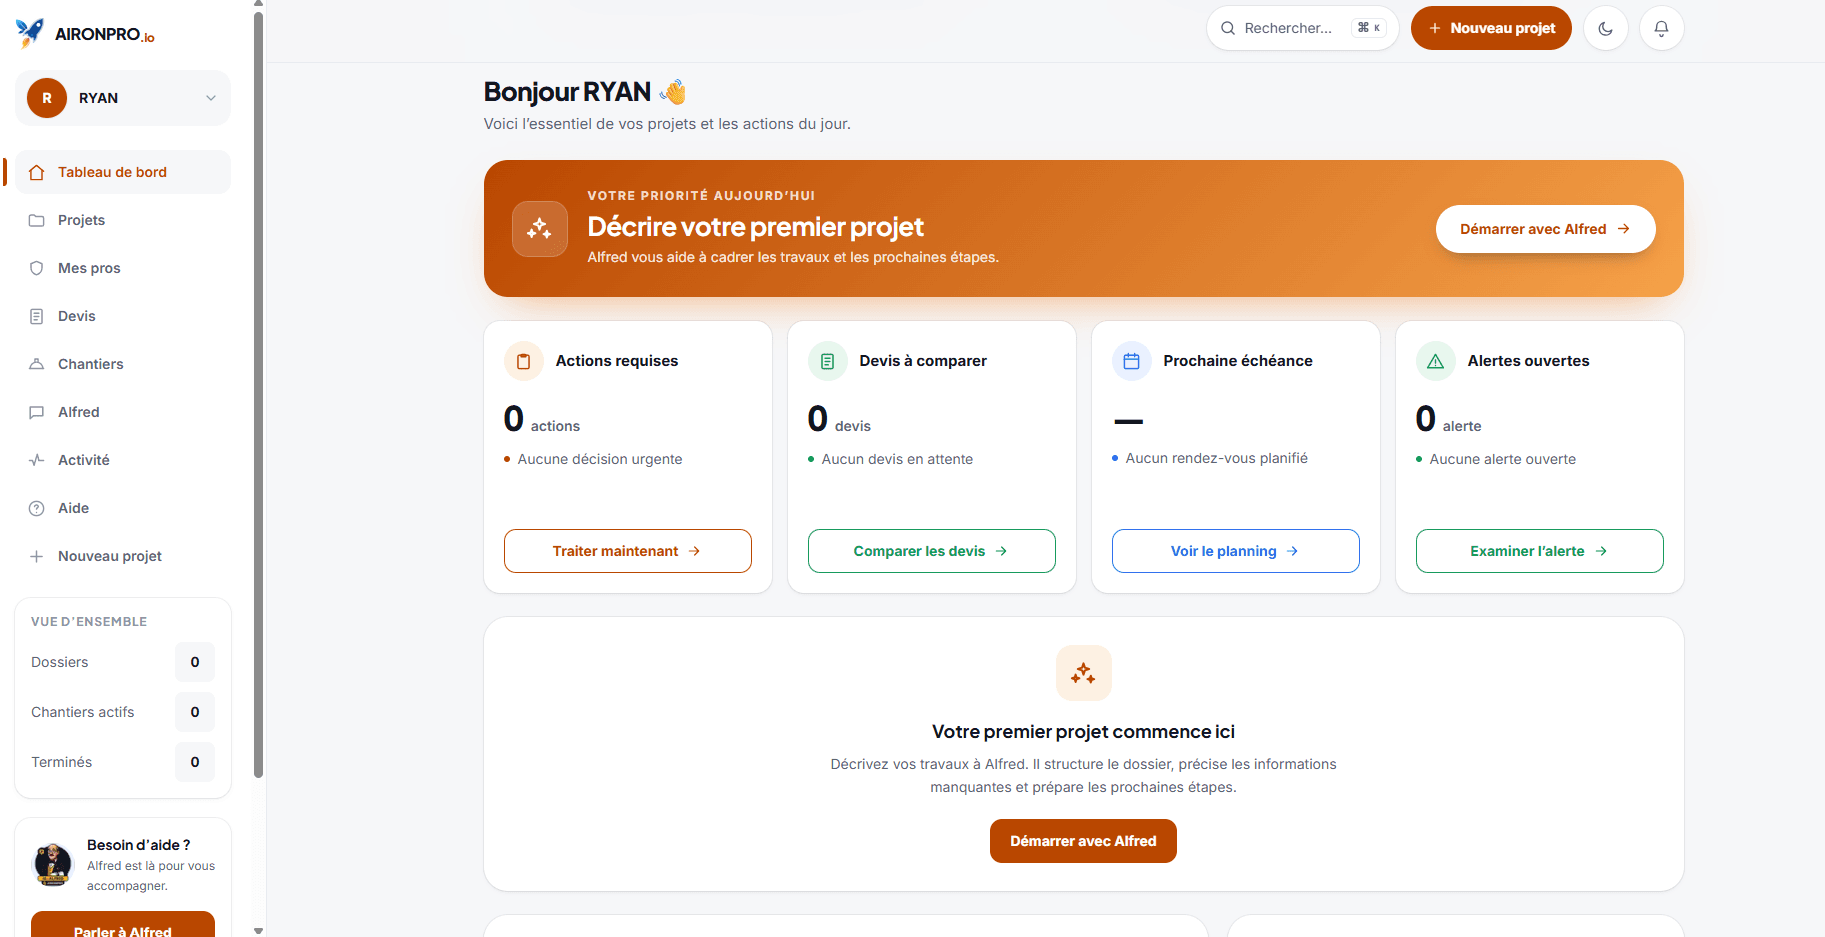This screenshot has width=1825, height=937.
Task: Open the Devis sidebar entry
Action: [123, 316]
